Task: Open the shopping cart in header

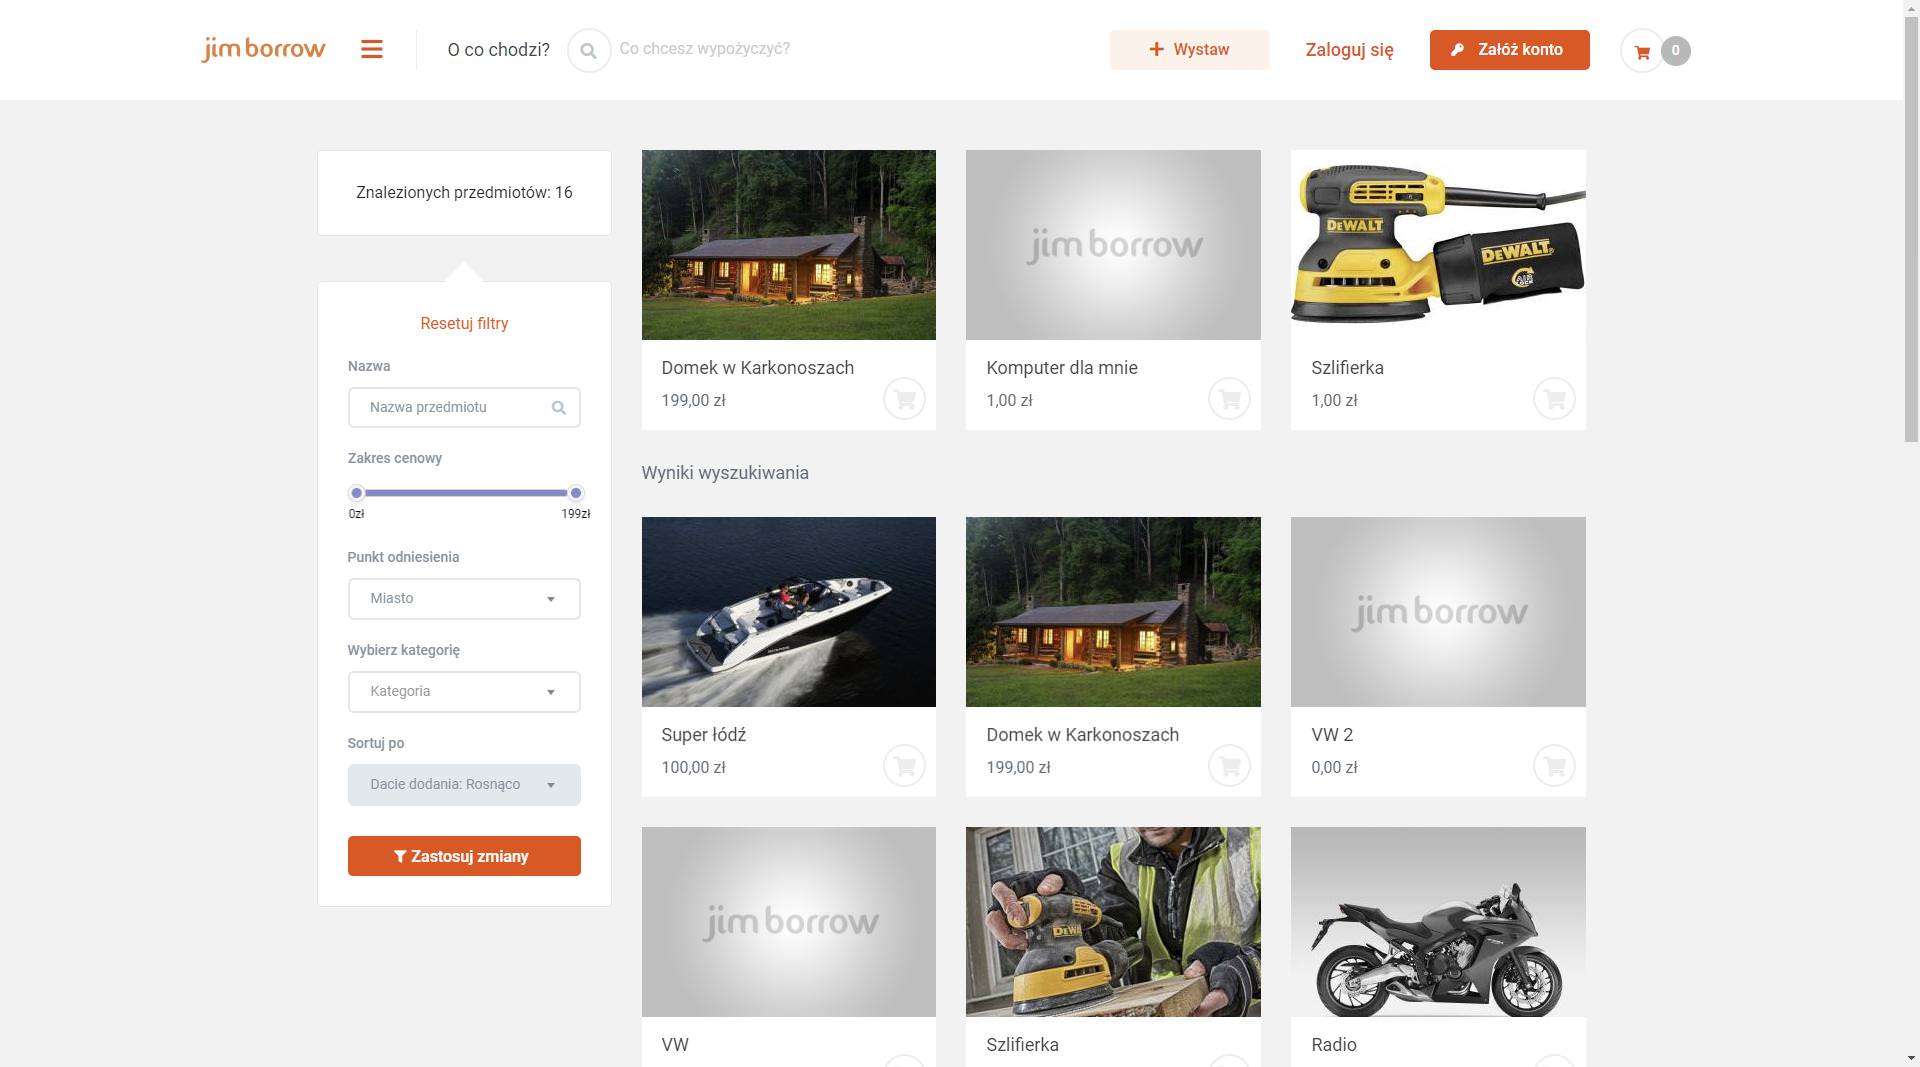Action: pyautogui.click(x=1642, y=51)
